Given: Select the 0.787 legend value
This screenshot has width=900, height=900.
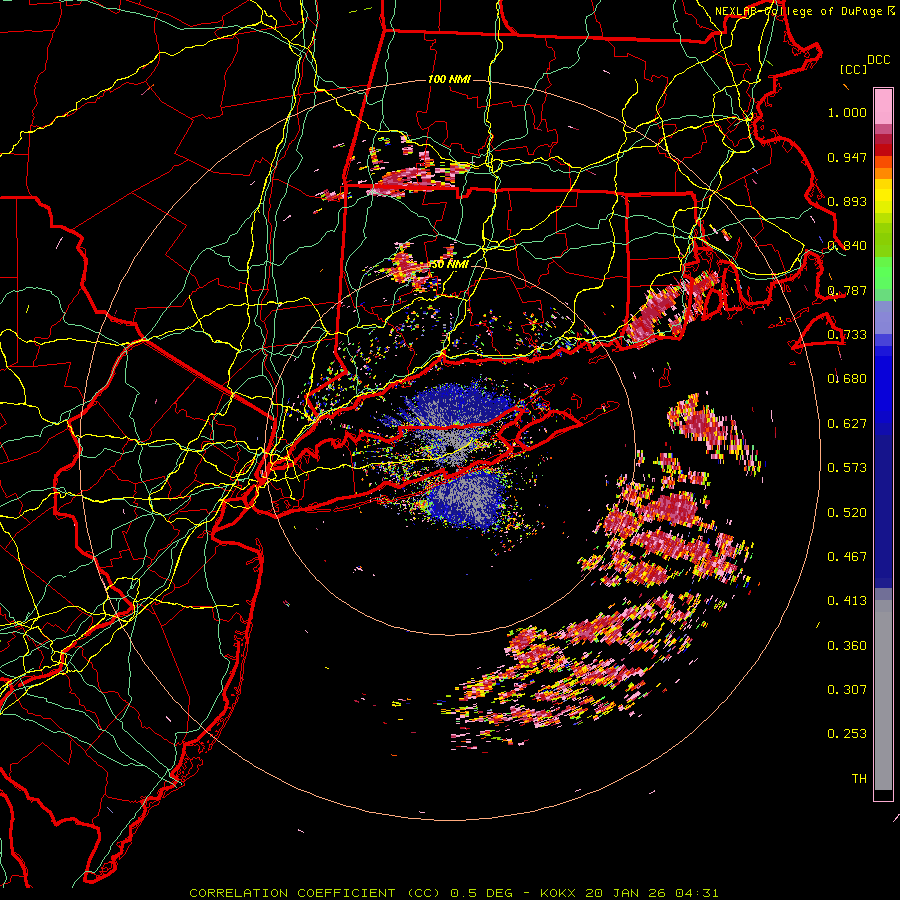Looking at the screenshot, I should coord(847,290).
